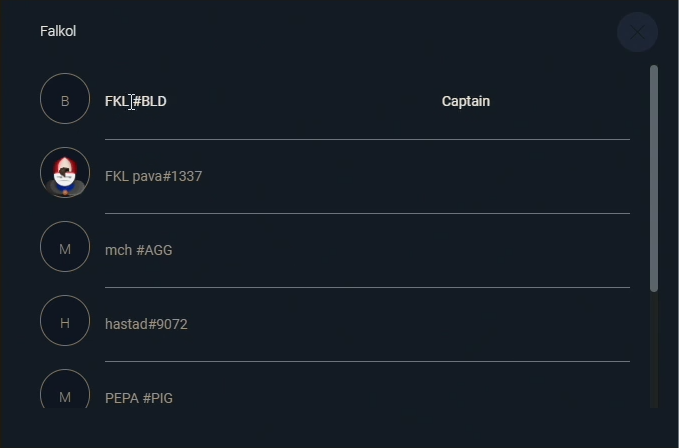The height and width of the screenshot is (448, 679).
Task: Select player name PEPA #PIG
Action: point(139,398)
